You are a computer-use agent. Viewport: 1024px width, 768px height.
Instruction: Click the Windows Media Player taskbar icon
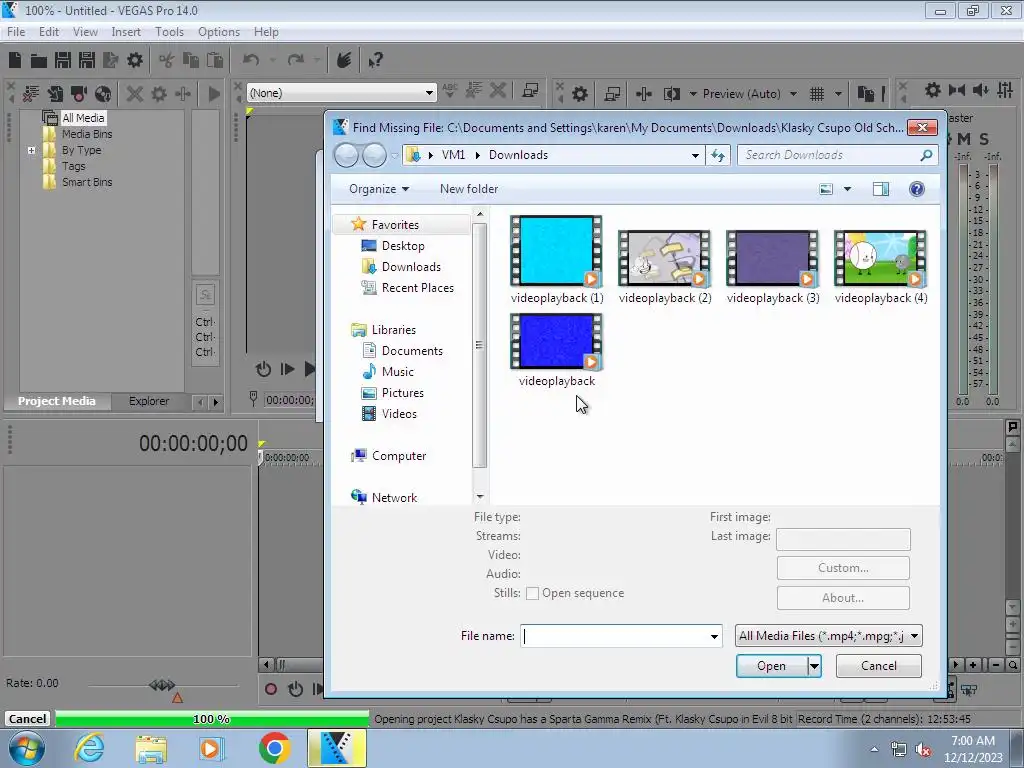tap(211, 748)
